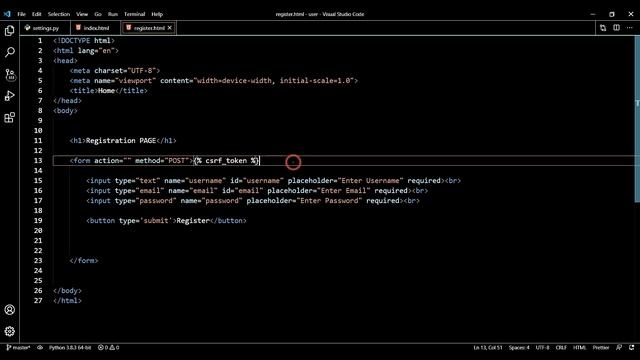Click the Synchronize Changes icon in status bar

point(40,348)
